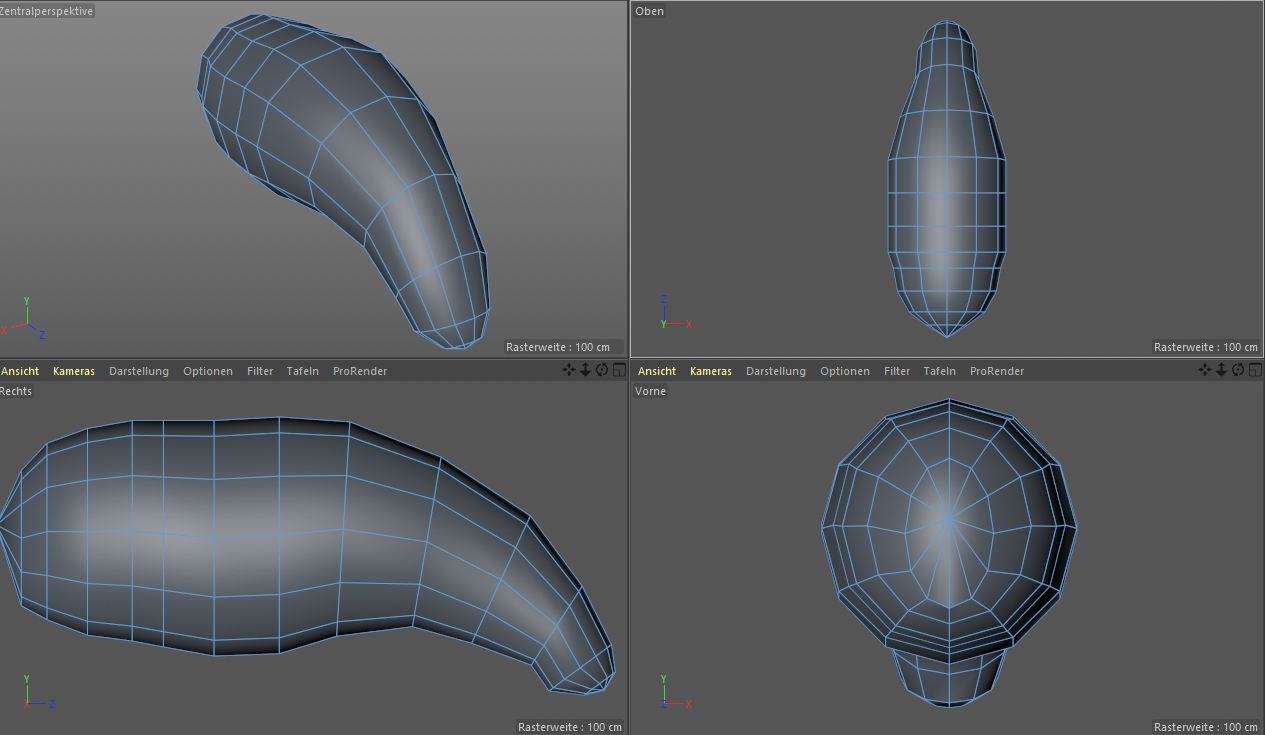Click the Oben viewport label
This screenshot has width=1265, height=735.
(x=649, y=11)
